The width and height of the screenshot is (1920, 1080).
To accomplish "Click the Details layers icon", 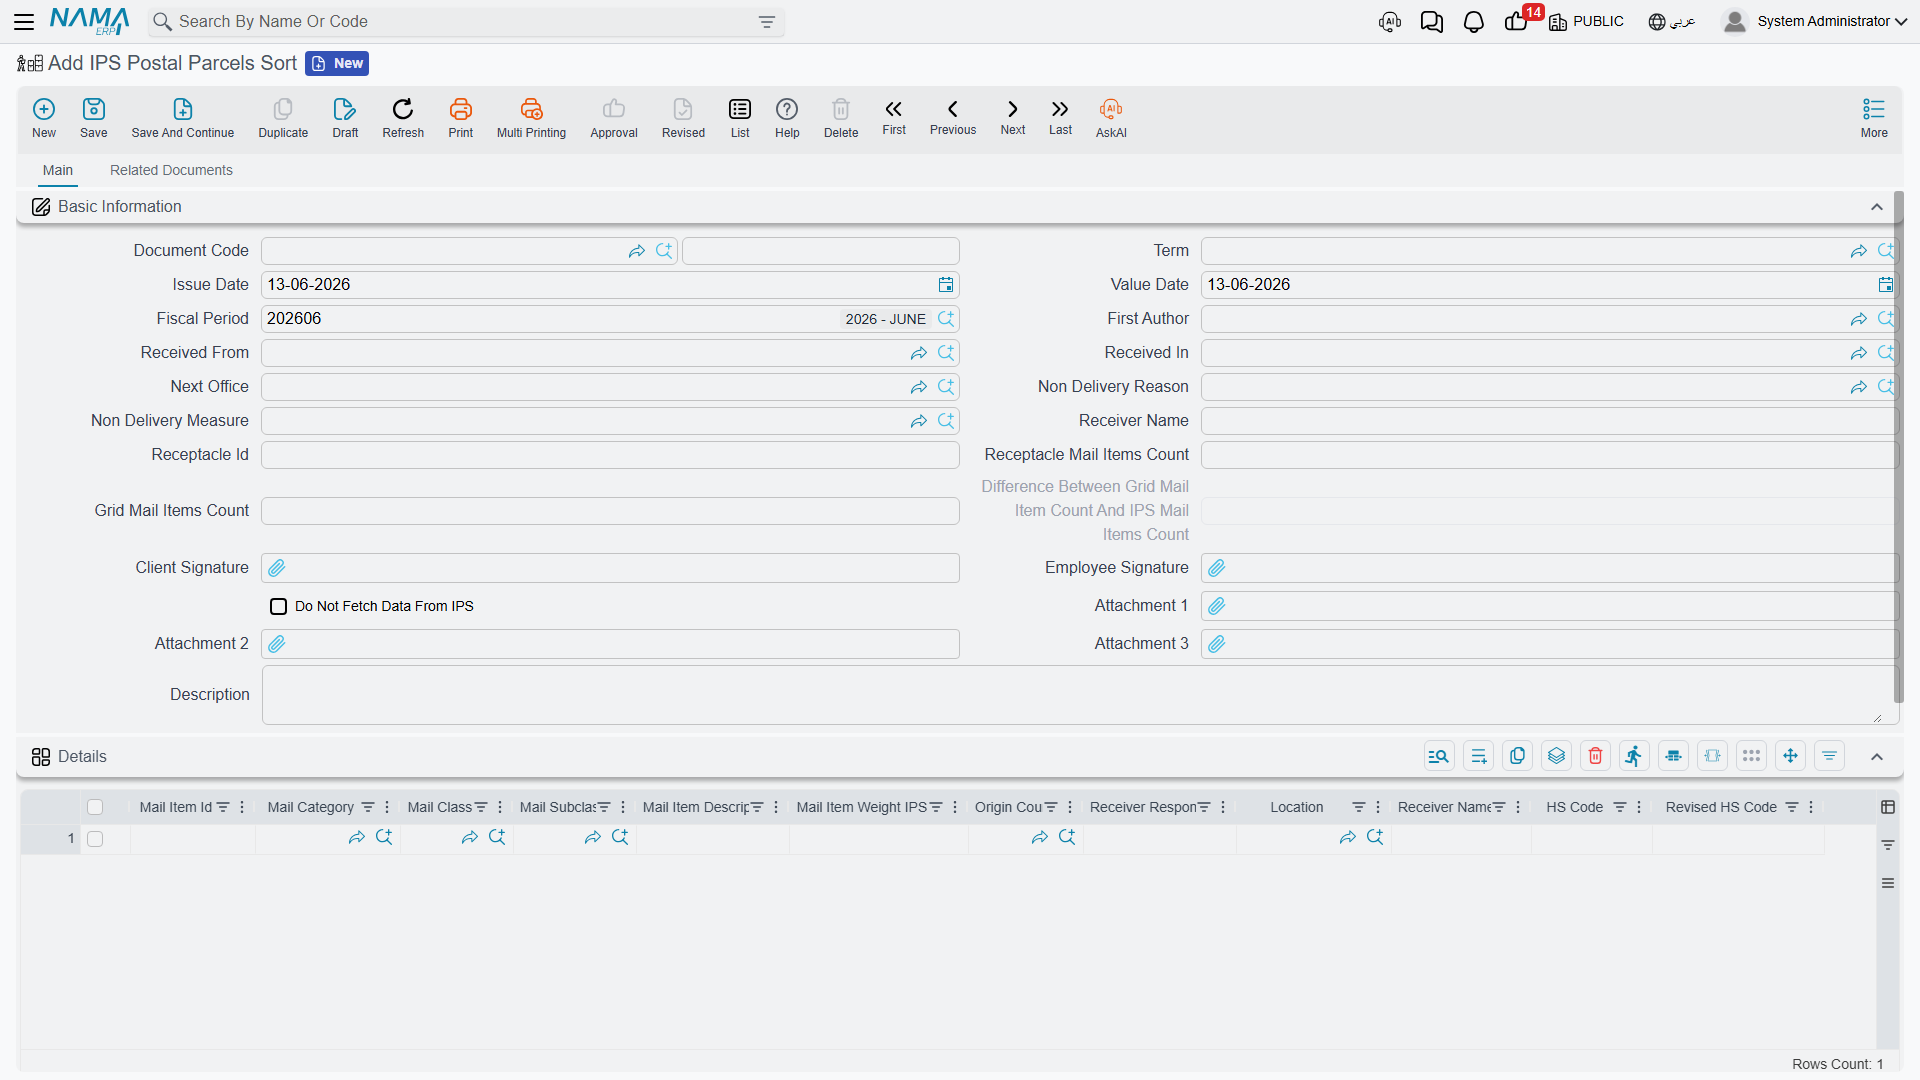I will [x=1556, y=756].
